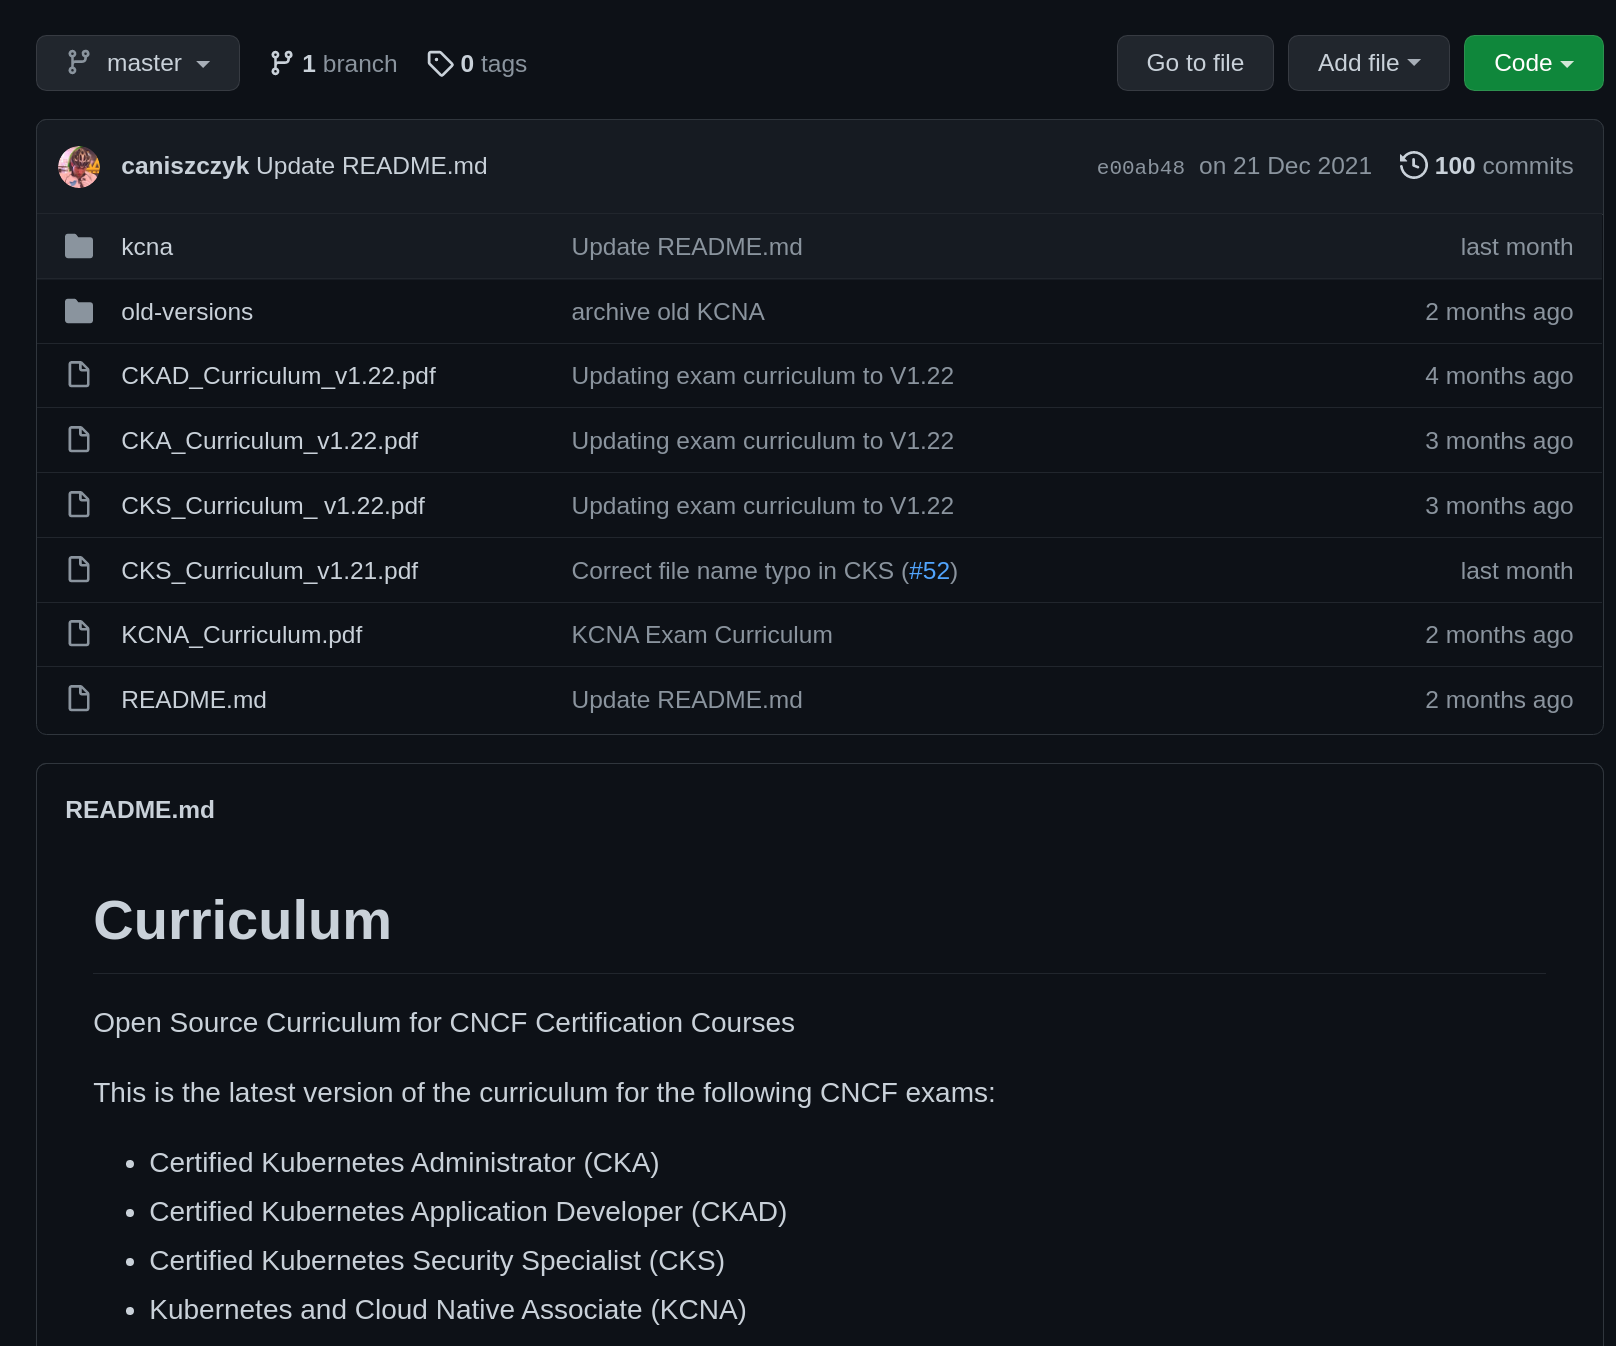Click 'Certified Kubernetes Security Specialist (CKS)' item
The width and height of the screenshot is (1616, 1346).
(437, 1261)
